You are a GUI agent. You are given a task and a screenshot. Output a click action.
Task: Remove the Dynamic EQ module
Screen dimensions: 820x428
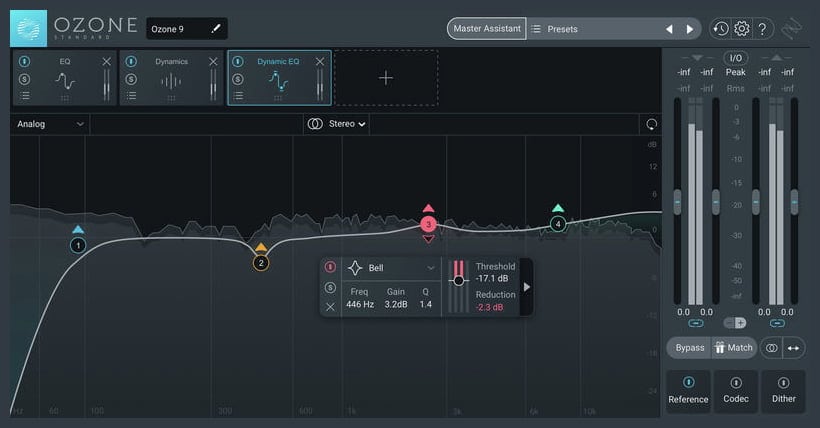pos(320,62)
